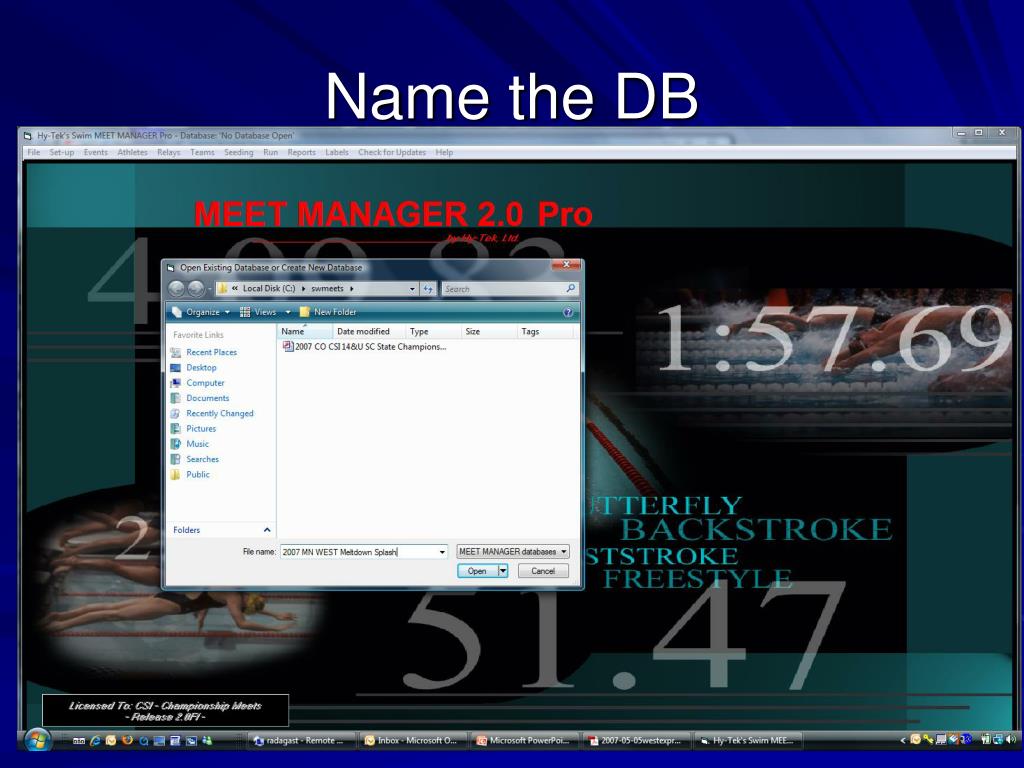Click the Forward navigation arrow in the dialog
Screen dimensions: 1024x768
196,289
